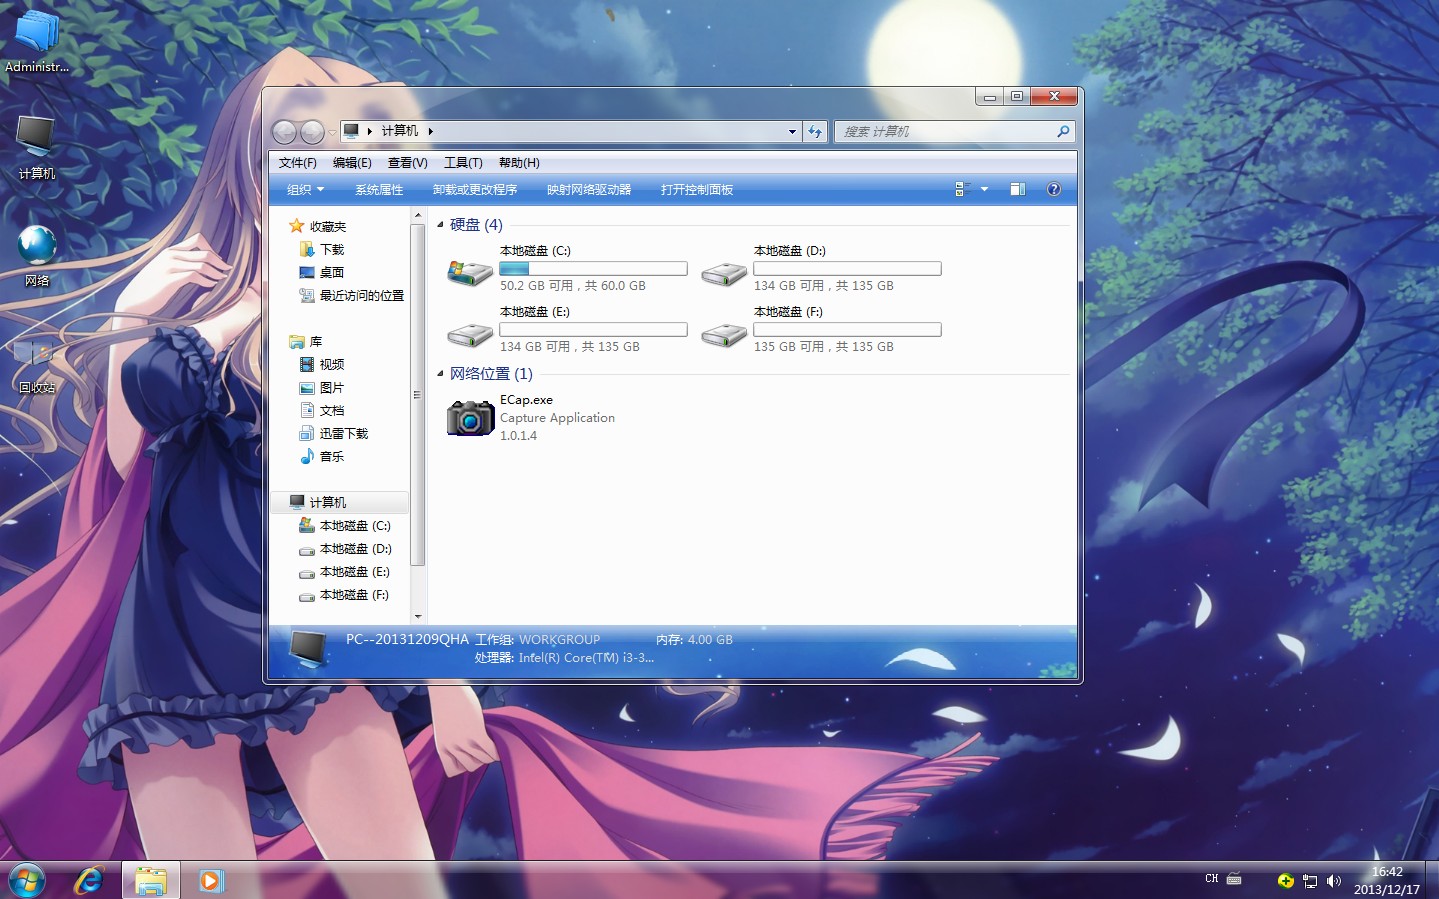This screenshot has width=1439, height=899.
Task: Open the 图片 library
Action: click(x=331, y=388)
